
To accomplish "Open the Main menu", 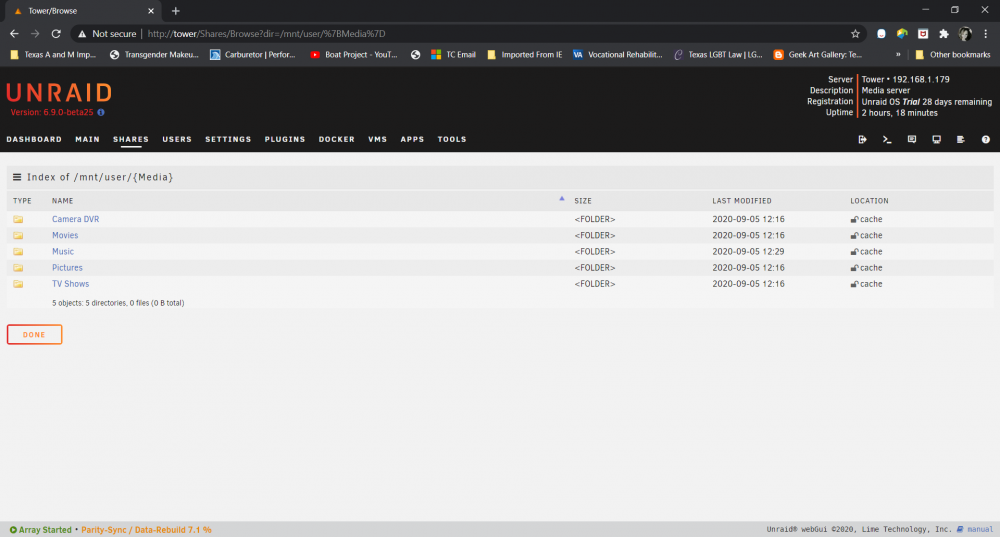I will 87,139.
